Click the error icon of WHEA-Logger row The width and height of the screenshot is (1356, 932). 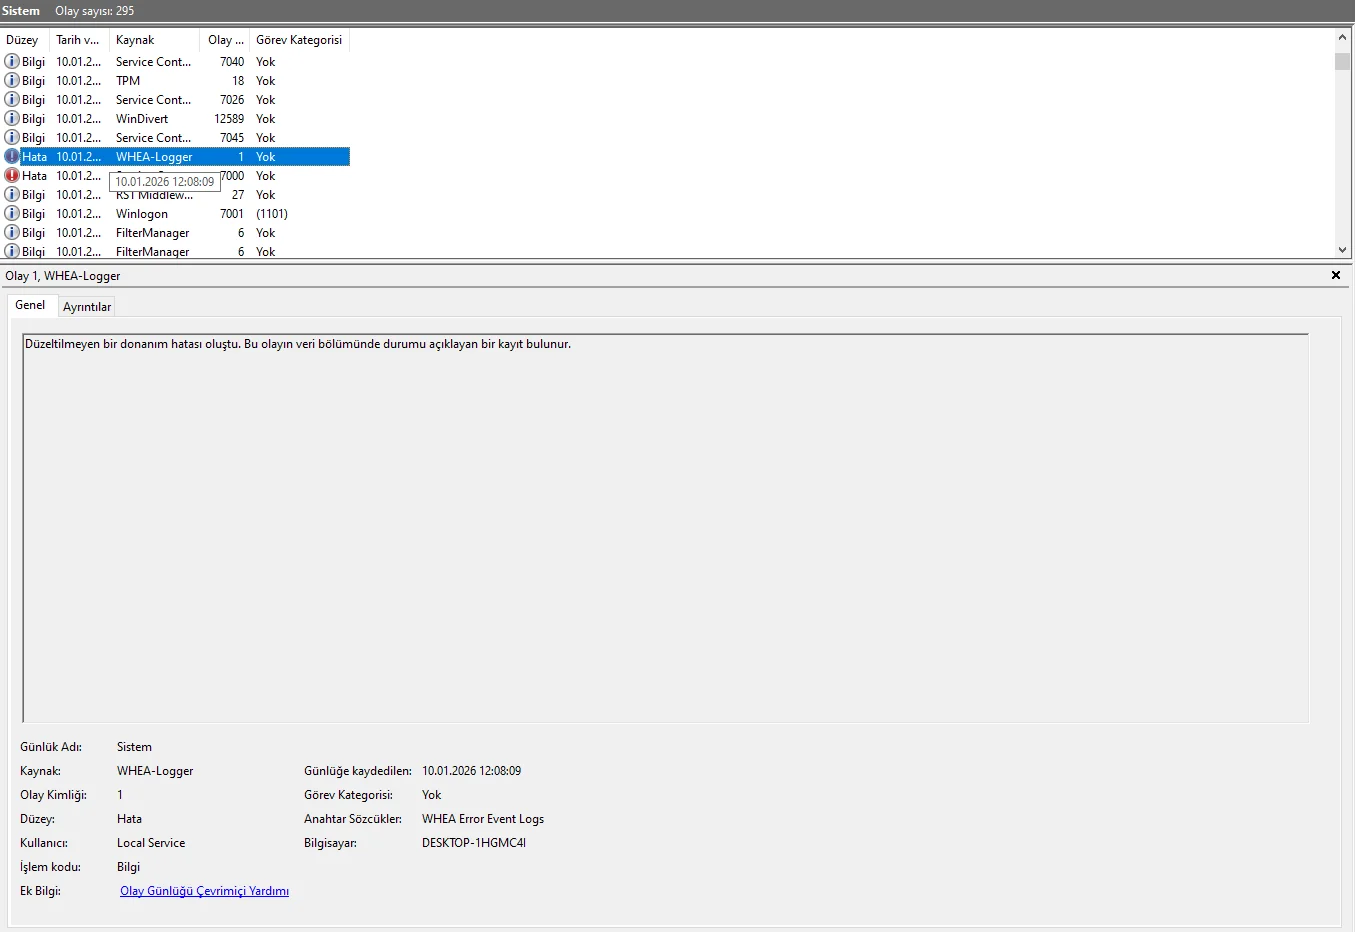tap(12, 157)
